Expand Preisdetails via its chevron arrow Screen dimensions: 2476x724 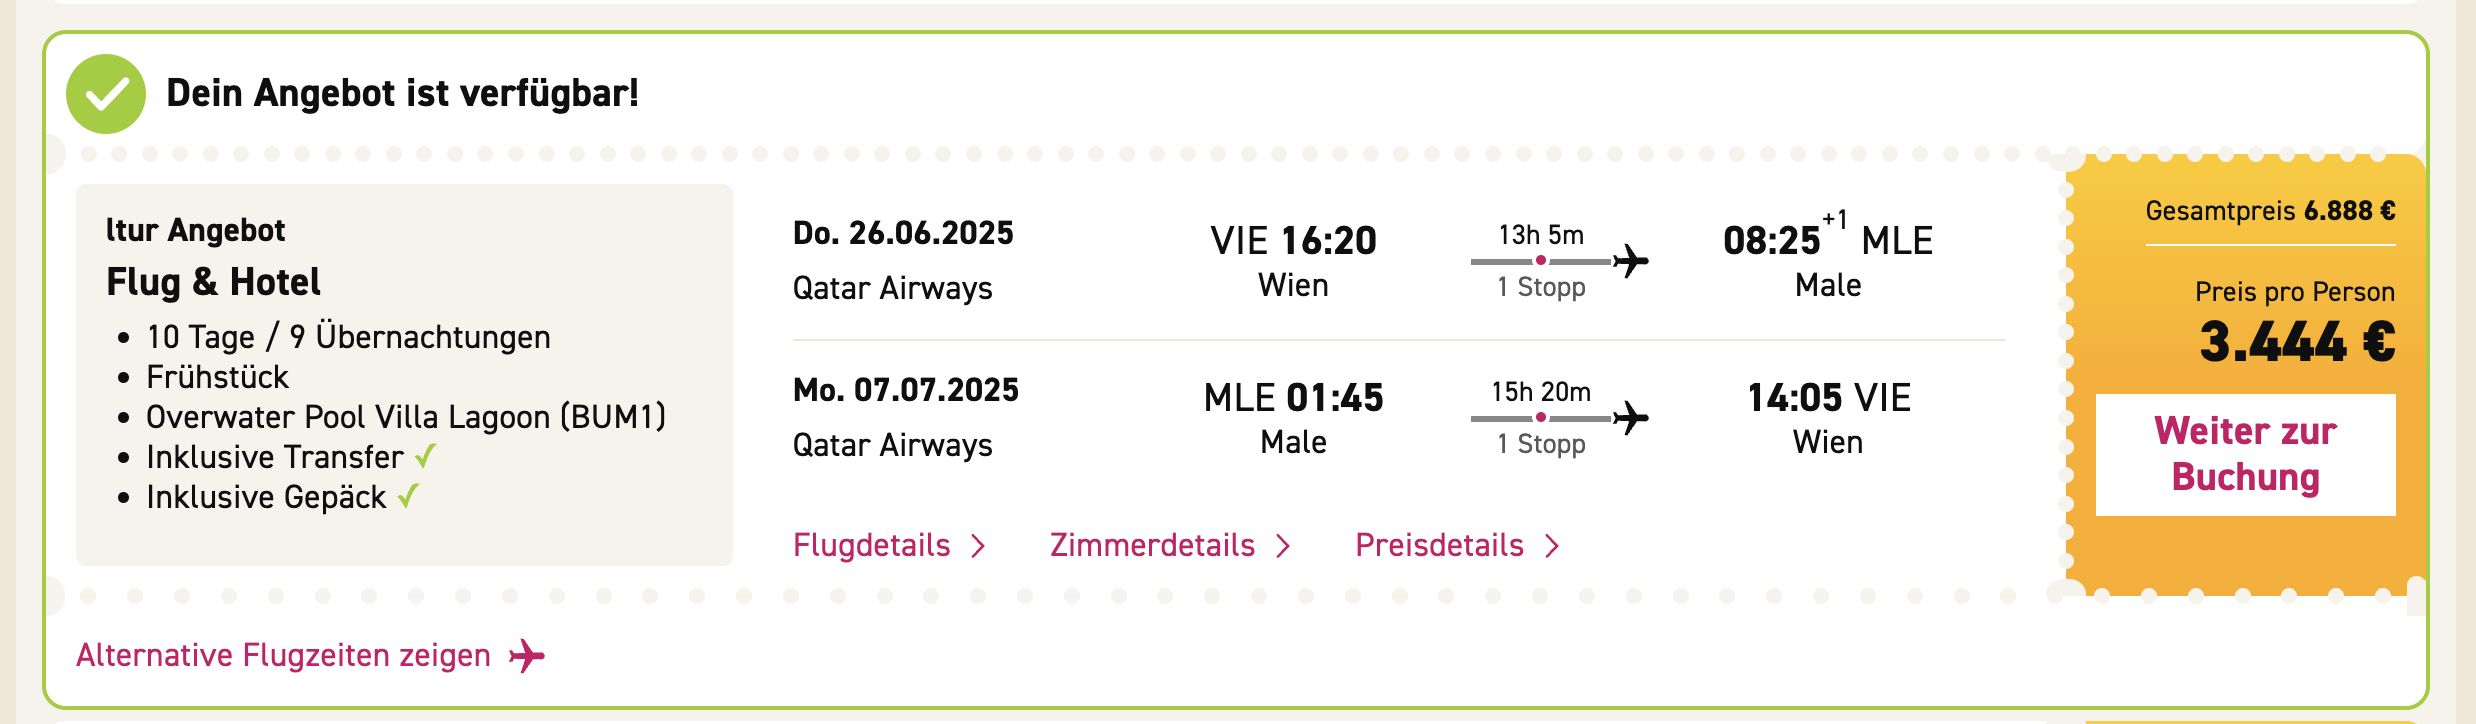tap(1552, 546)
